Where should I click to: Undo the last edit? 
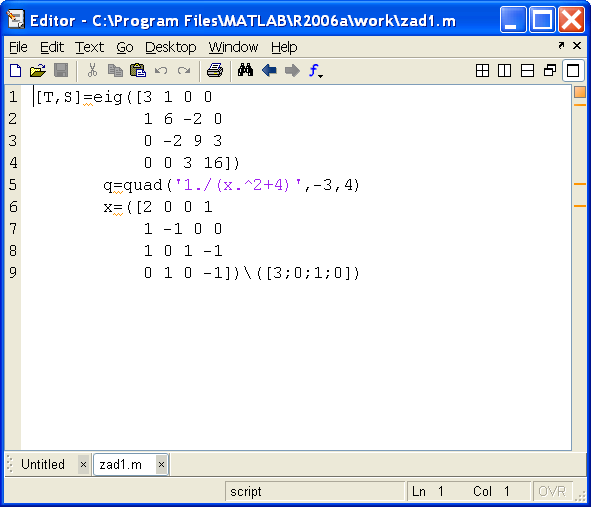[x=161, y=70]
